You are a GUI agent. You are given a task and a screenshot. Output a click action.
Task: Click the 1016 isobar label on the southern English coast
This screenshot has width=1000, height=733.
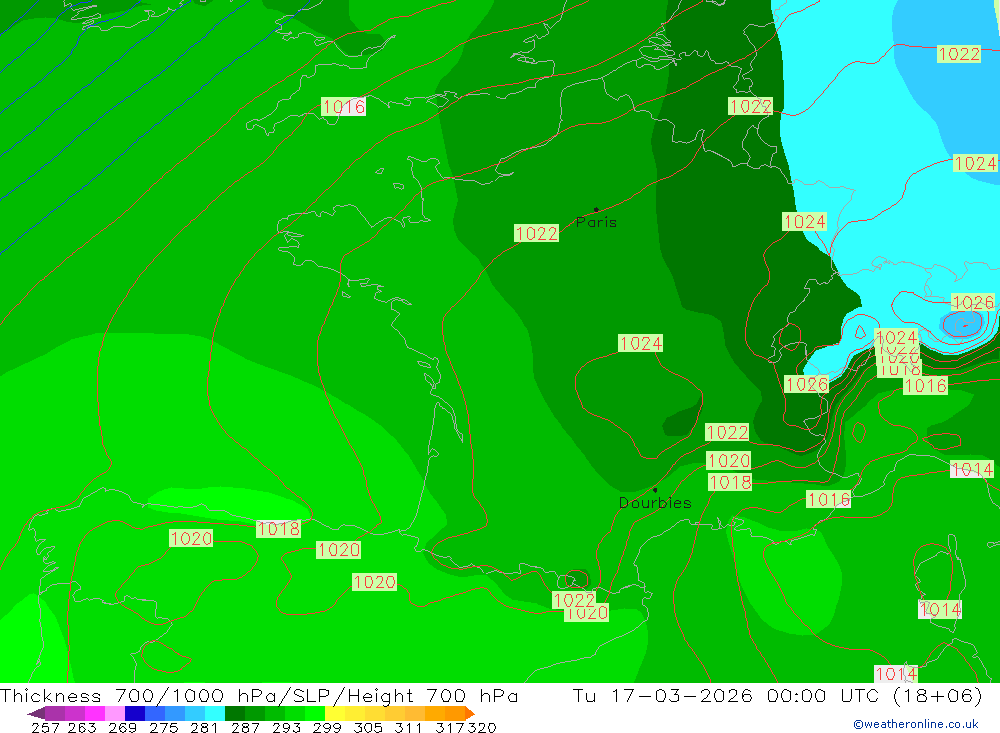click(343, 107)
